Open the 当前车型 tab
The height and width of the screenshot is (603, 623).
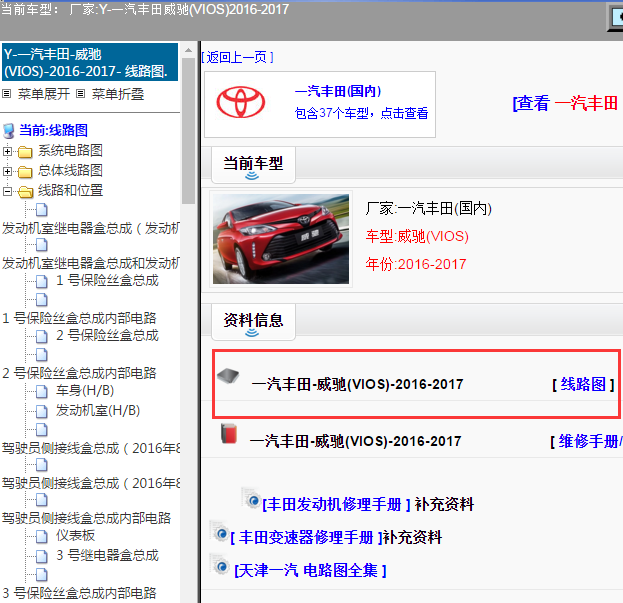[253, 165]
